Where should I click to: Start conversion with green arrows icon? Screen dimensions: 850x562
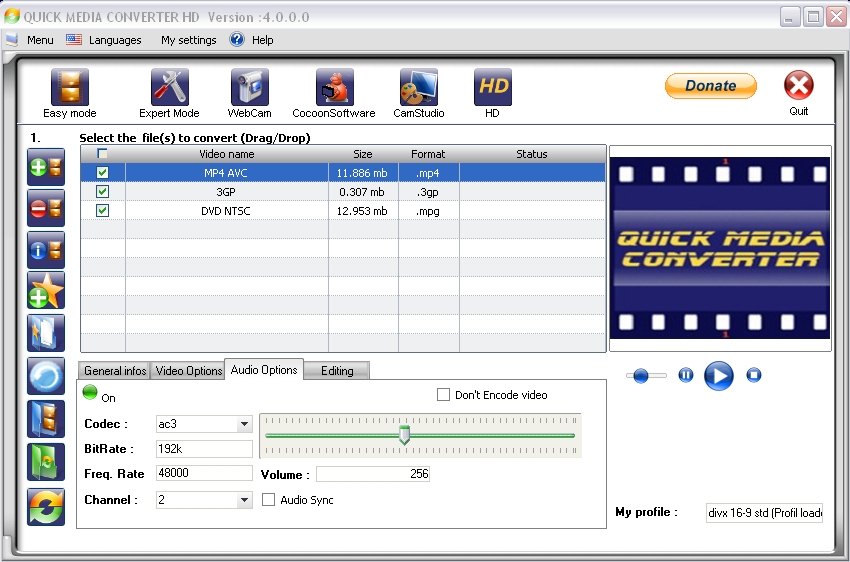coord(46,507)
